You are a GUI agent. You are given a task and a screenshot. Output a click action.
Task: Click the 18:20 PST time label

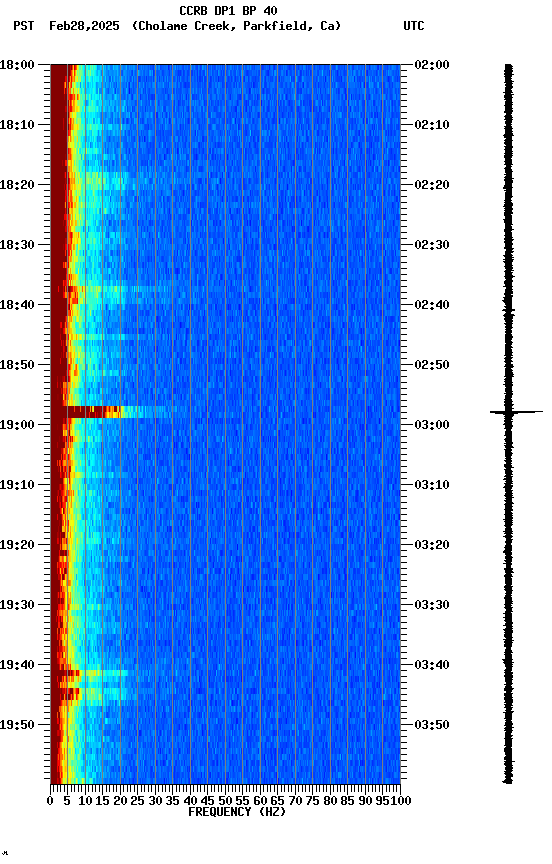[17, 185]
